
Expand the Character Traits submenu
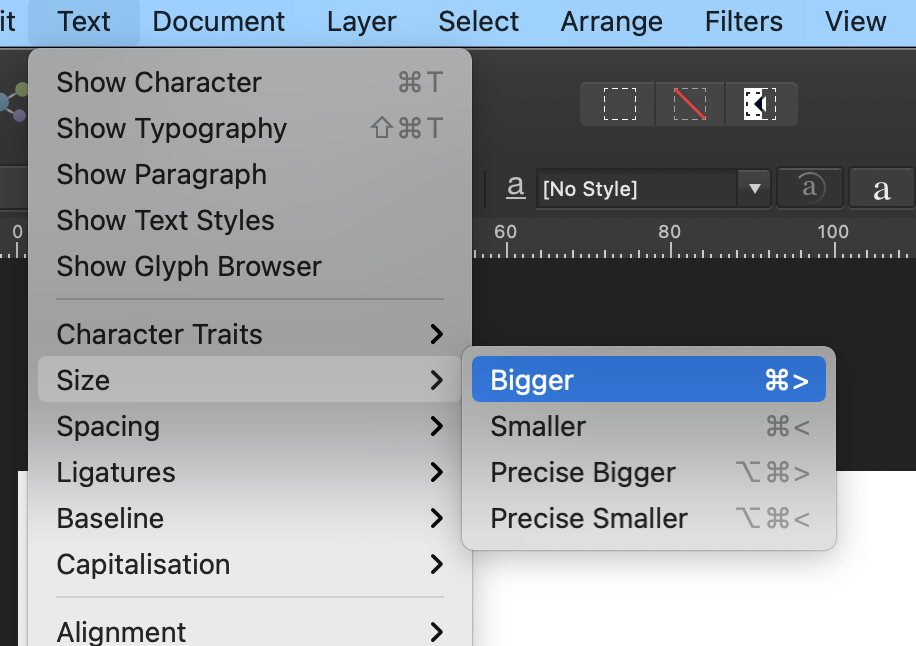pos(160,333)
